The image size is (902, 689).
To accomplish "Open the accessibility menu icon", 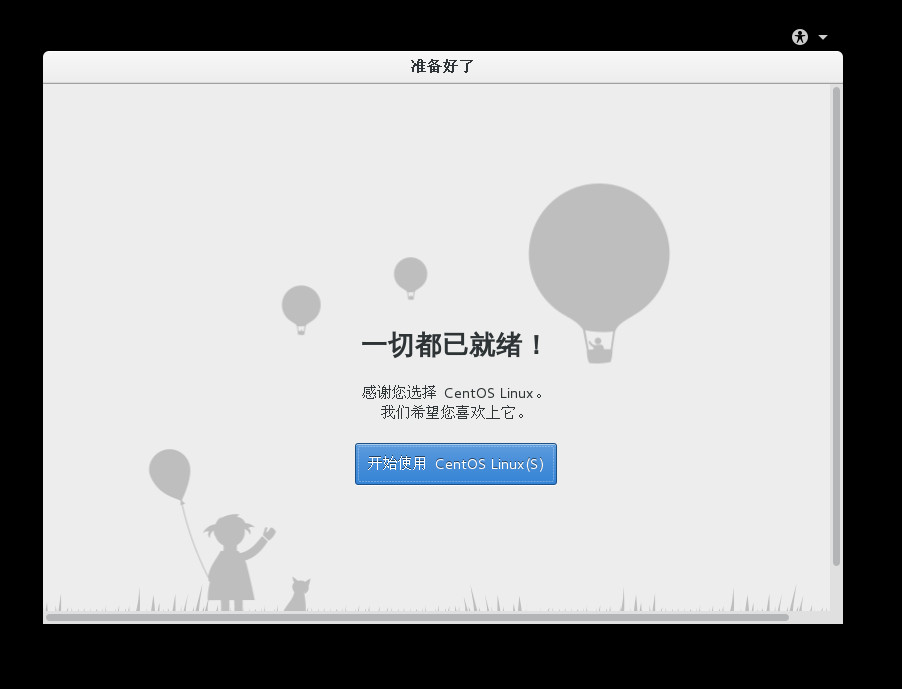I will [x=799, y=37].
